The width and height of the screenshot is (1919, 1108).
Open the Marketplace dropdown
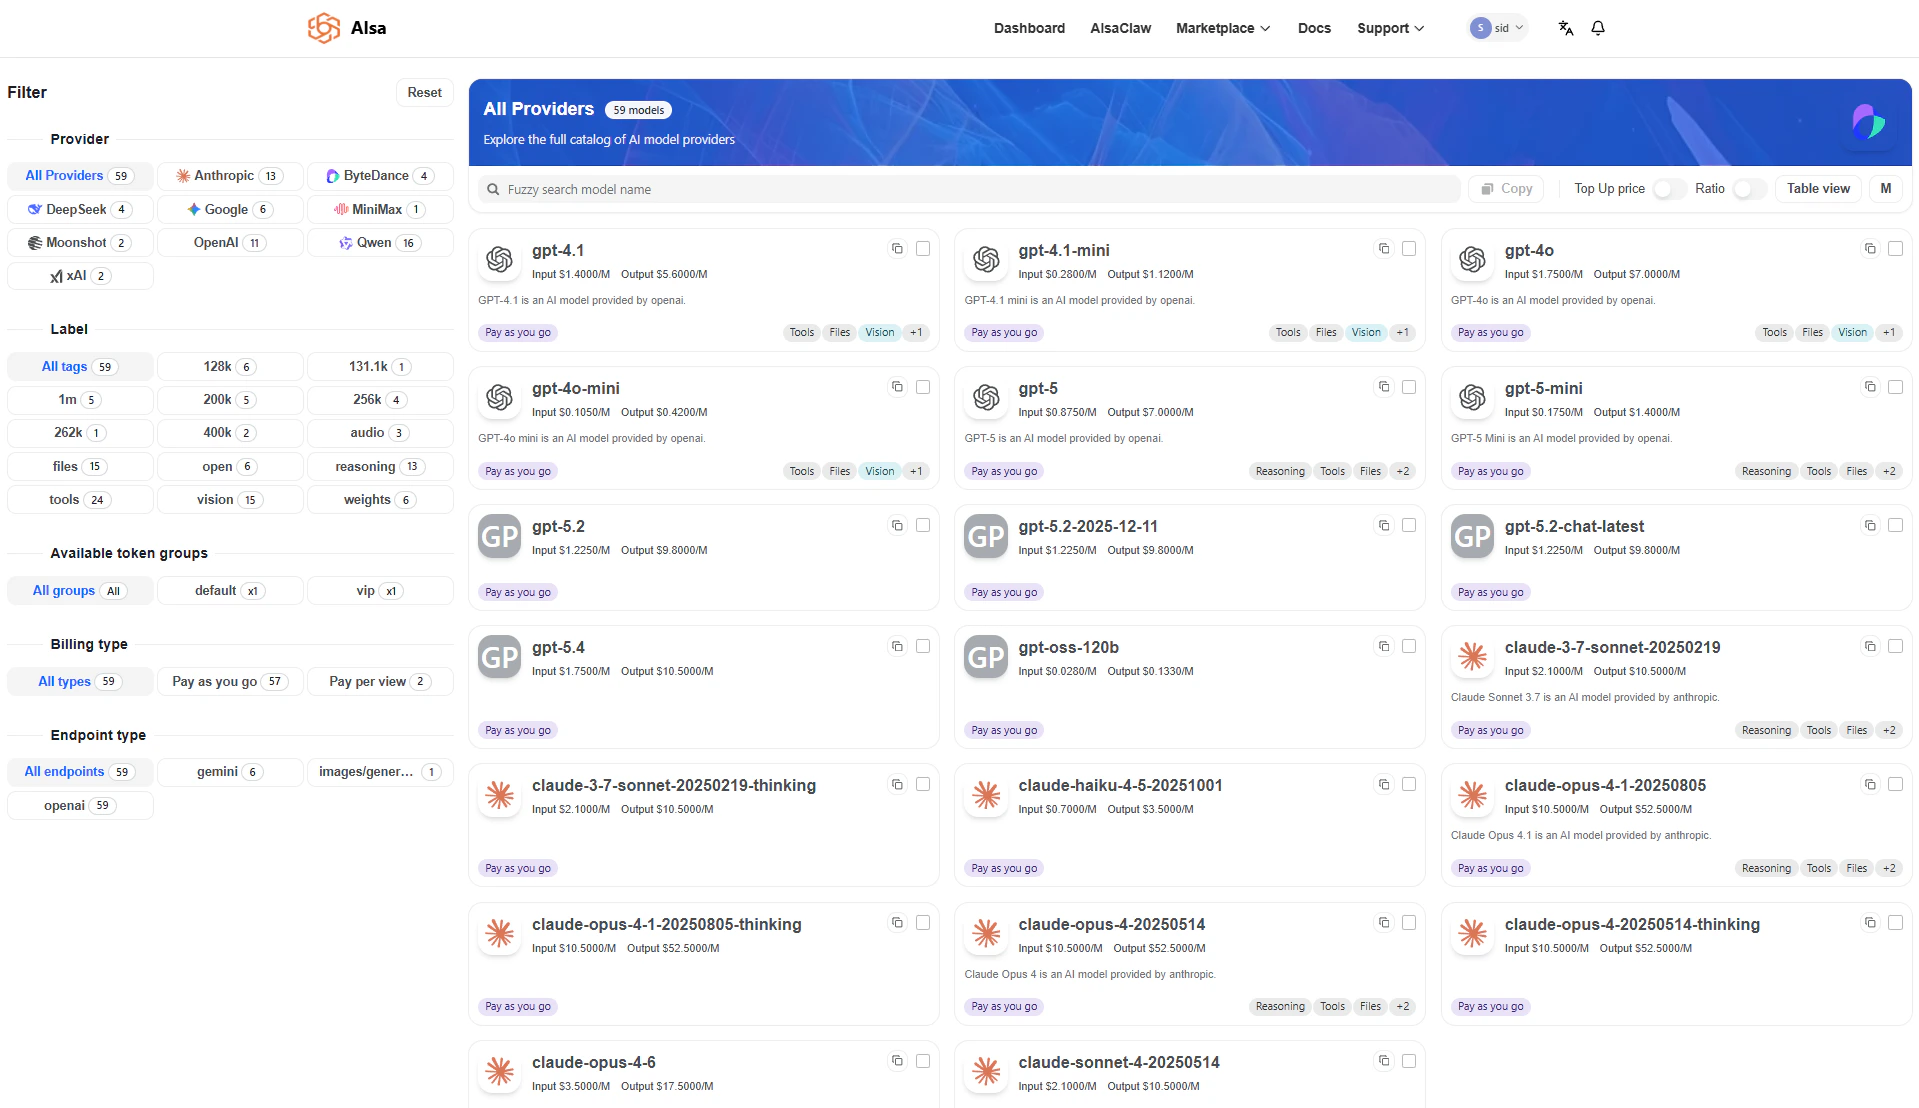tap(1222, 28)
